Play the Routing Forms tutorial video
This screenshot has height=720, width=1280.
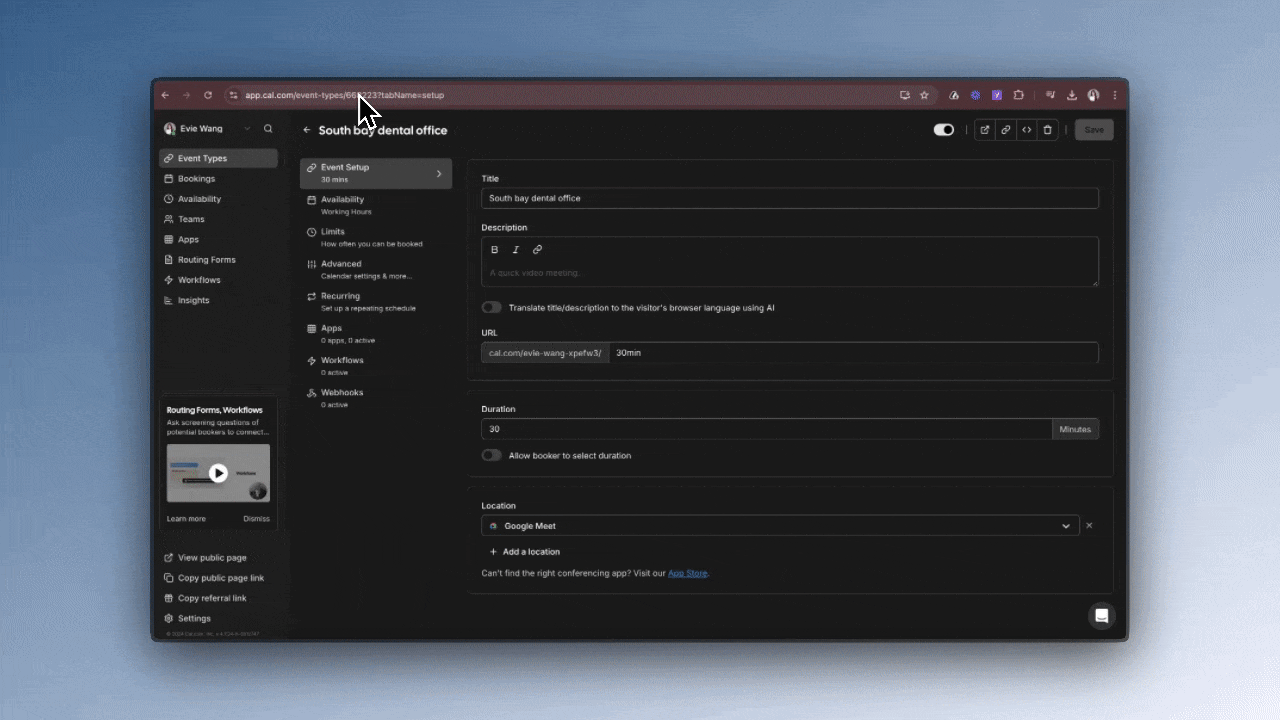pyautogui.click(x=218, y=473)
